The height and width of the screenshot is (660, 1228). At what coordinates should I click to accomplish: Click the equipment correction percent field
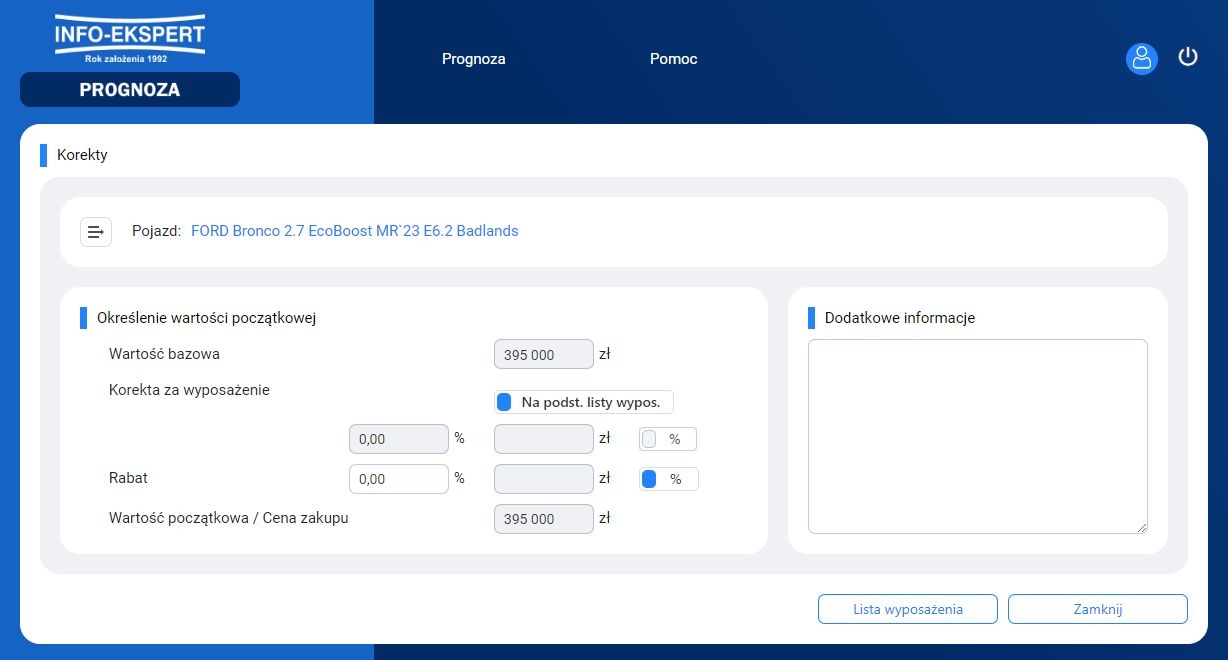[398, 439]
